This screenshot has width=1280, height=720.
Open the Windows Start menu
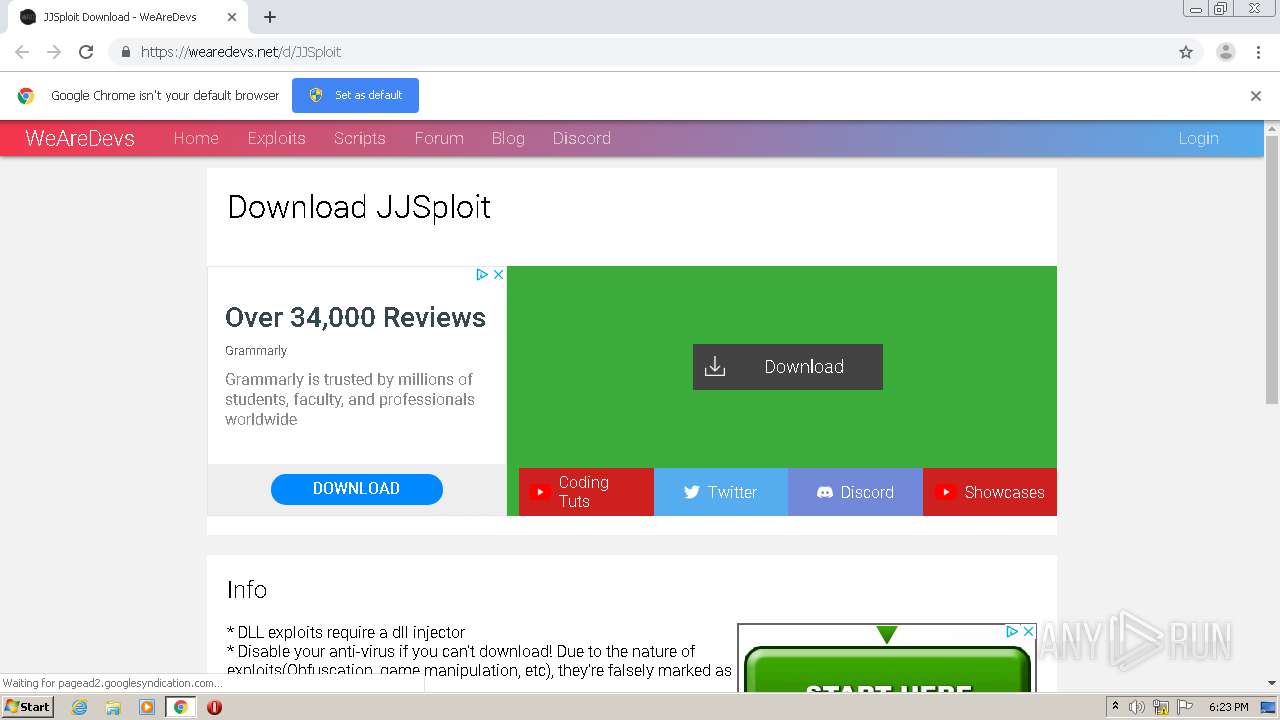[27, 707]
